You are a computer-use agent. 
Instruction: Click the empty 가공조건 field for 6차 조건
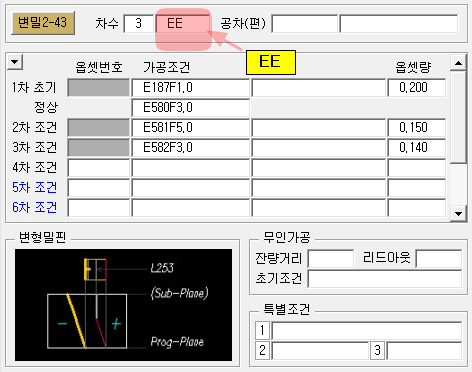[191, 208]
